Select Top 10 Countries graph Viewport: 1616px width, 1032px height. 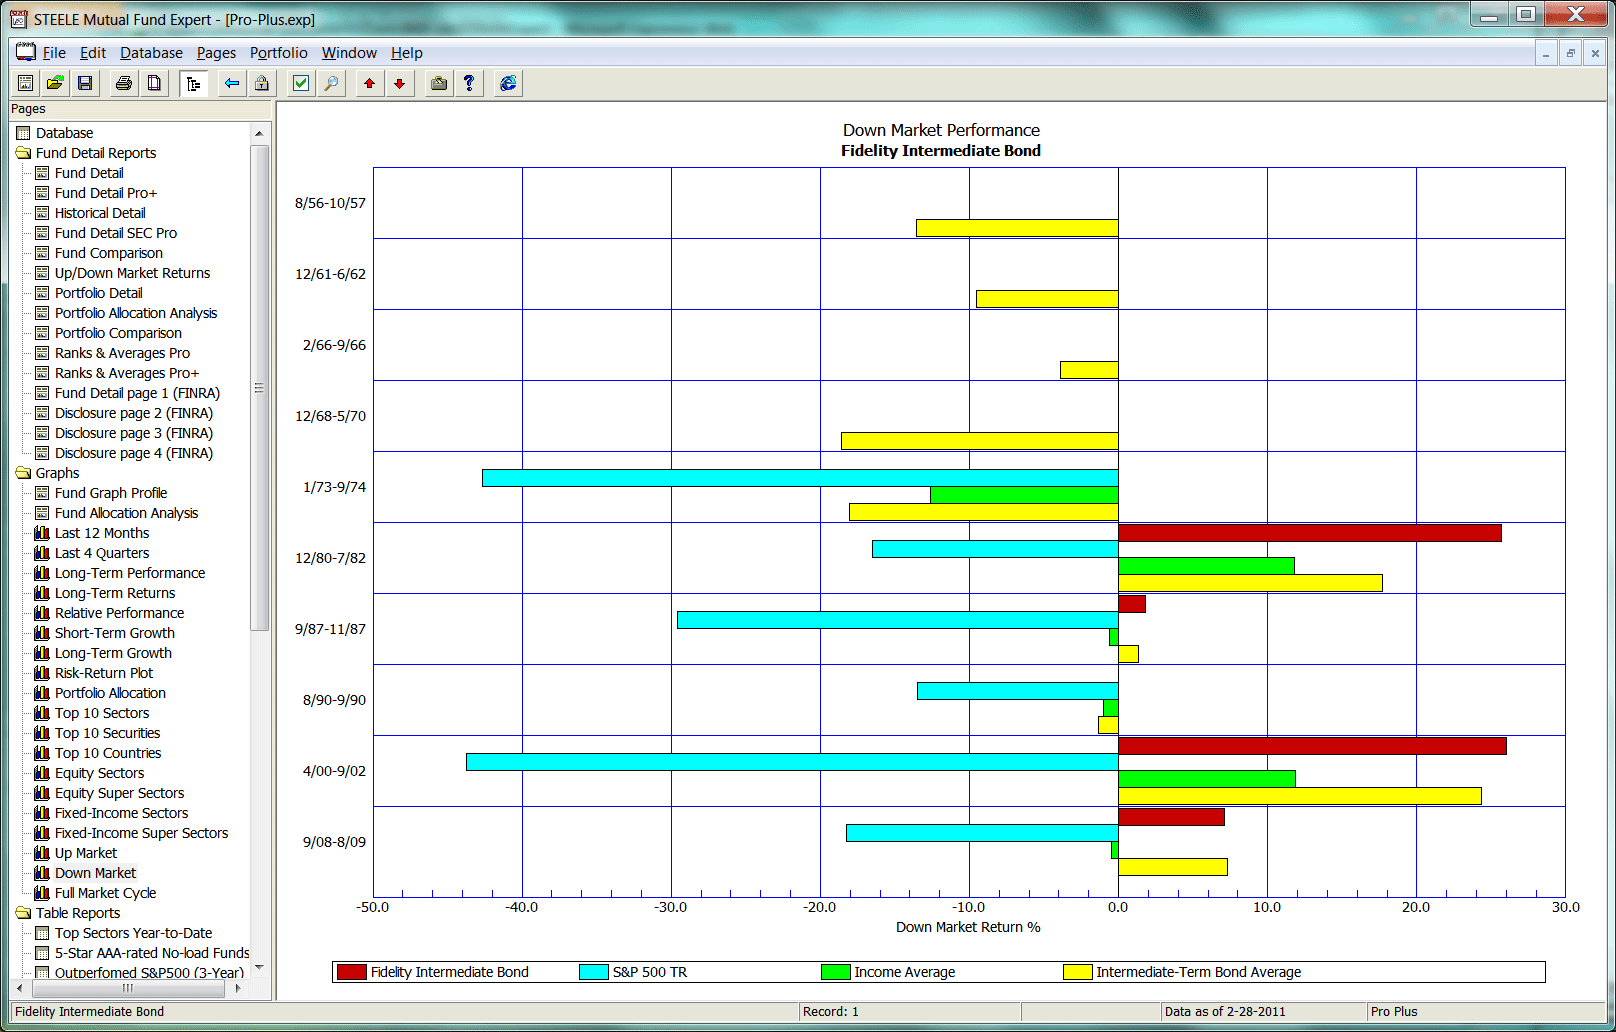tap(108, 753)
